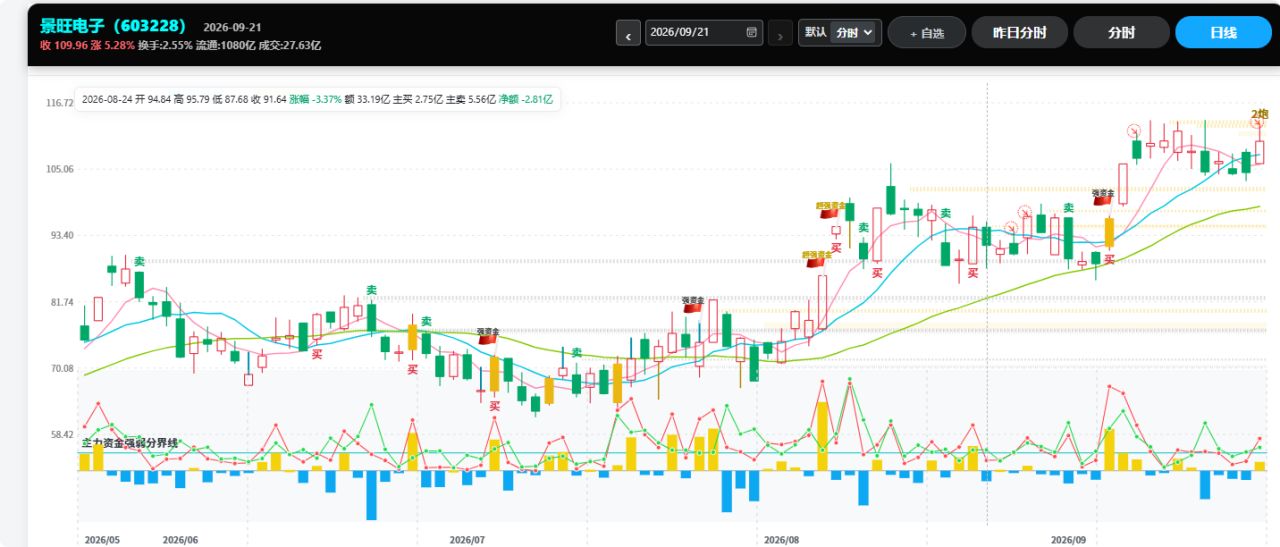Click the 58.42 price axis label
Viewport: 1280px width, 547px height.
click(x=62, y=435)
